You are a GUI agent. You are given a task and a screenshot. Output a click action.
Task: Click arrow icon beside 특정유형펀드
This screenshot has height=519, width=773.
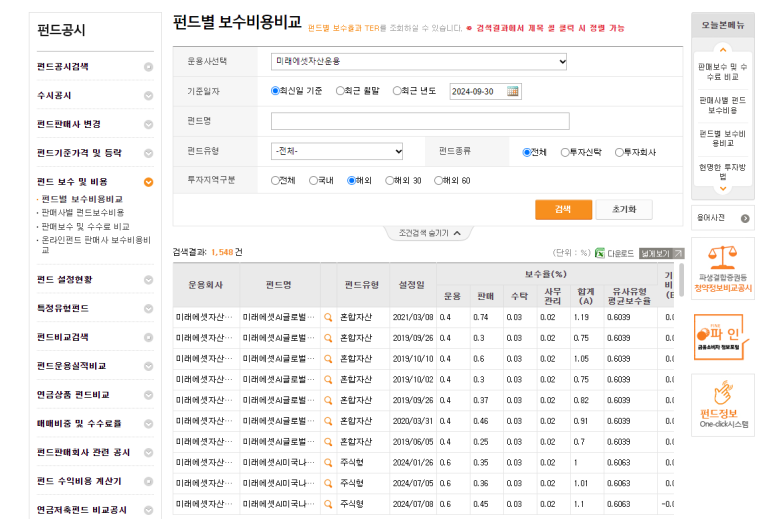coord(148,309)
